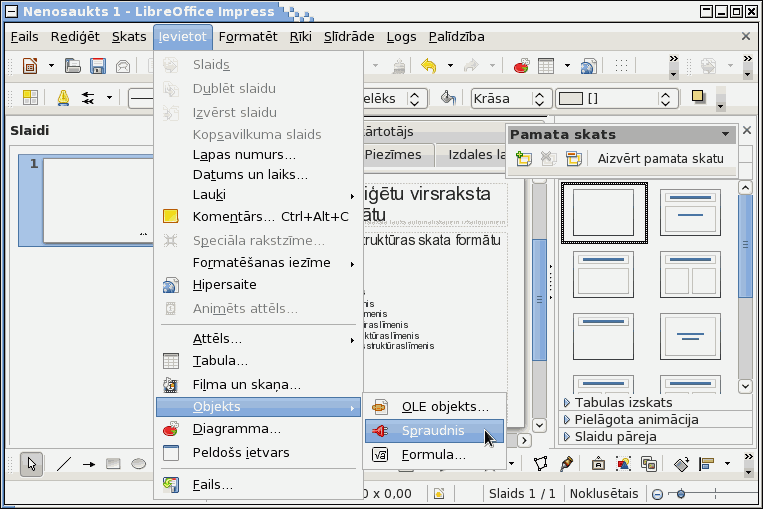Screen dimensions: 763x509
Task: Click the New master icon in Pamata skats
Action: coord(524,158)
